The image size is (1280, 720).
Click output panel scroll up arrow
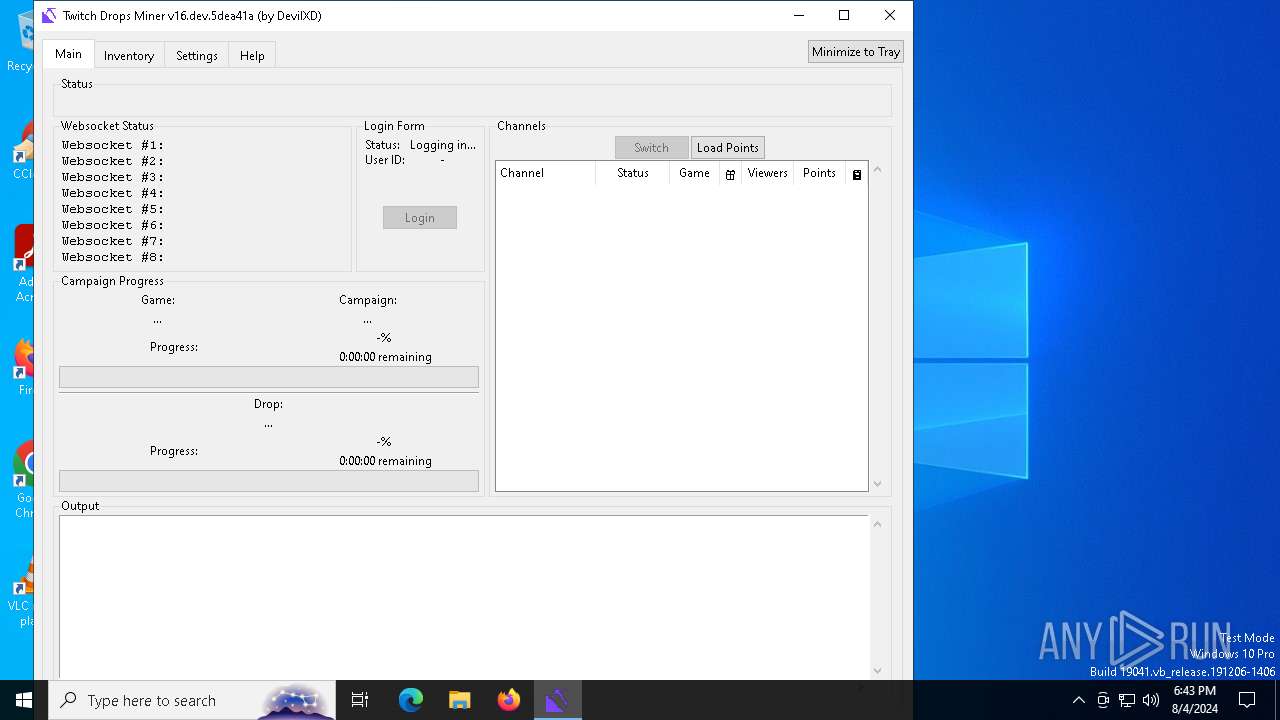tap(878, 524)
